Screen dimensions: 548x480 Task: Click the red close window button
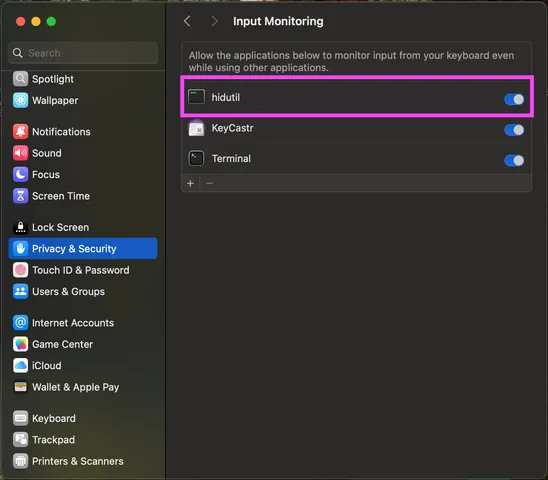pos(21,21)
